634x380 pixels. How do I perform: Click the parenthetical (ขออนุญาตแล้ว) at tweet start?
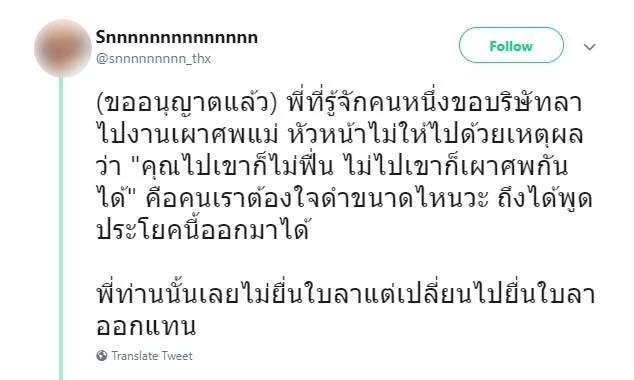(188, 102)
